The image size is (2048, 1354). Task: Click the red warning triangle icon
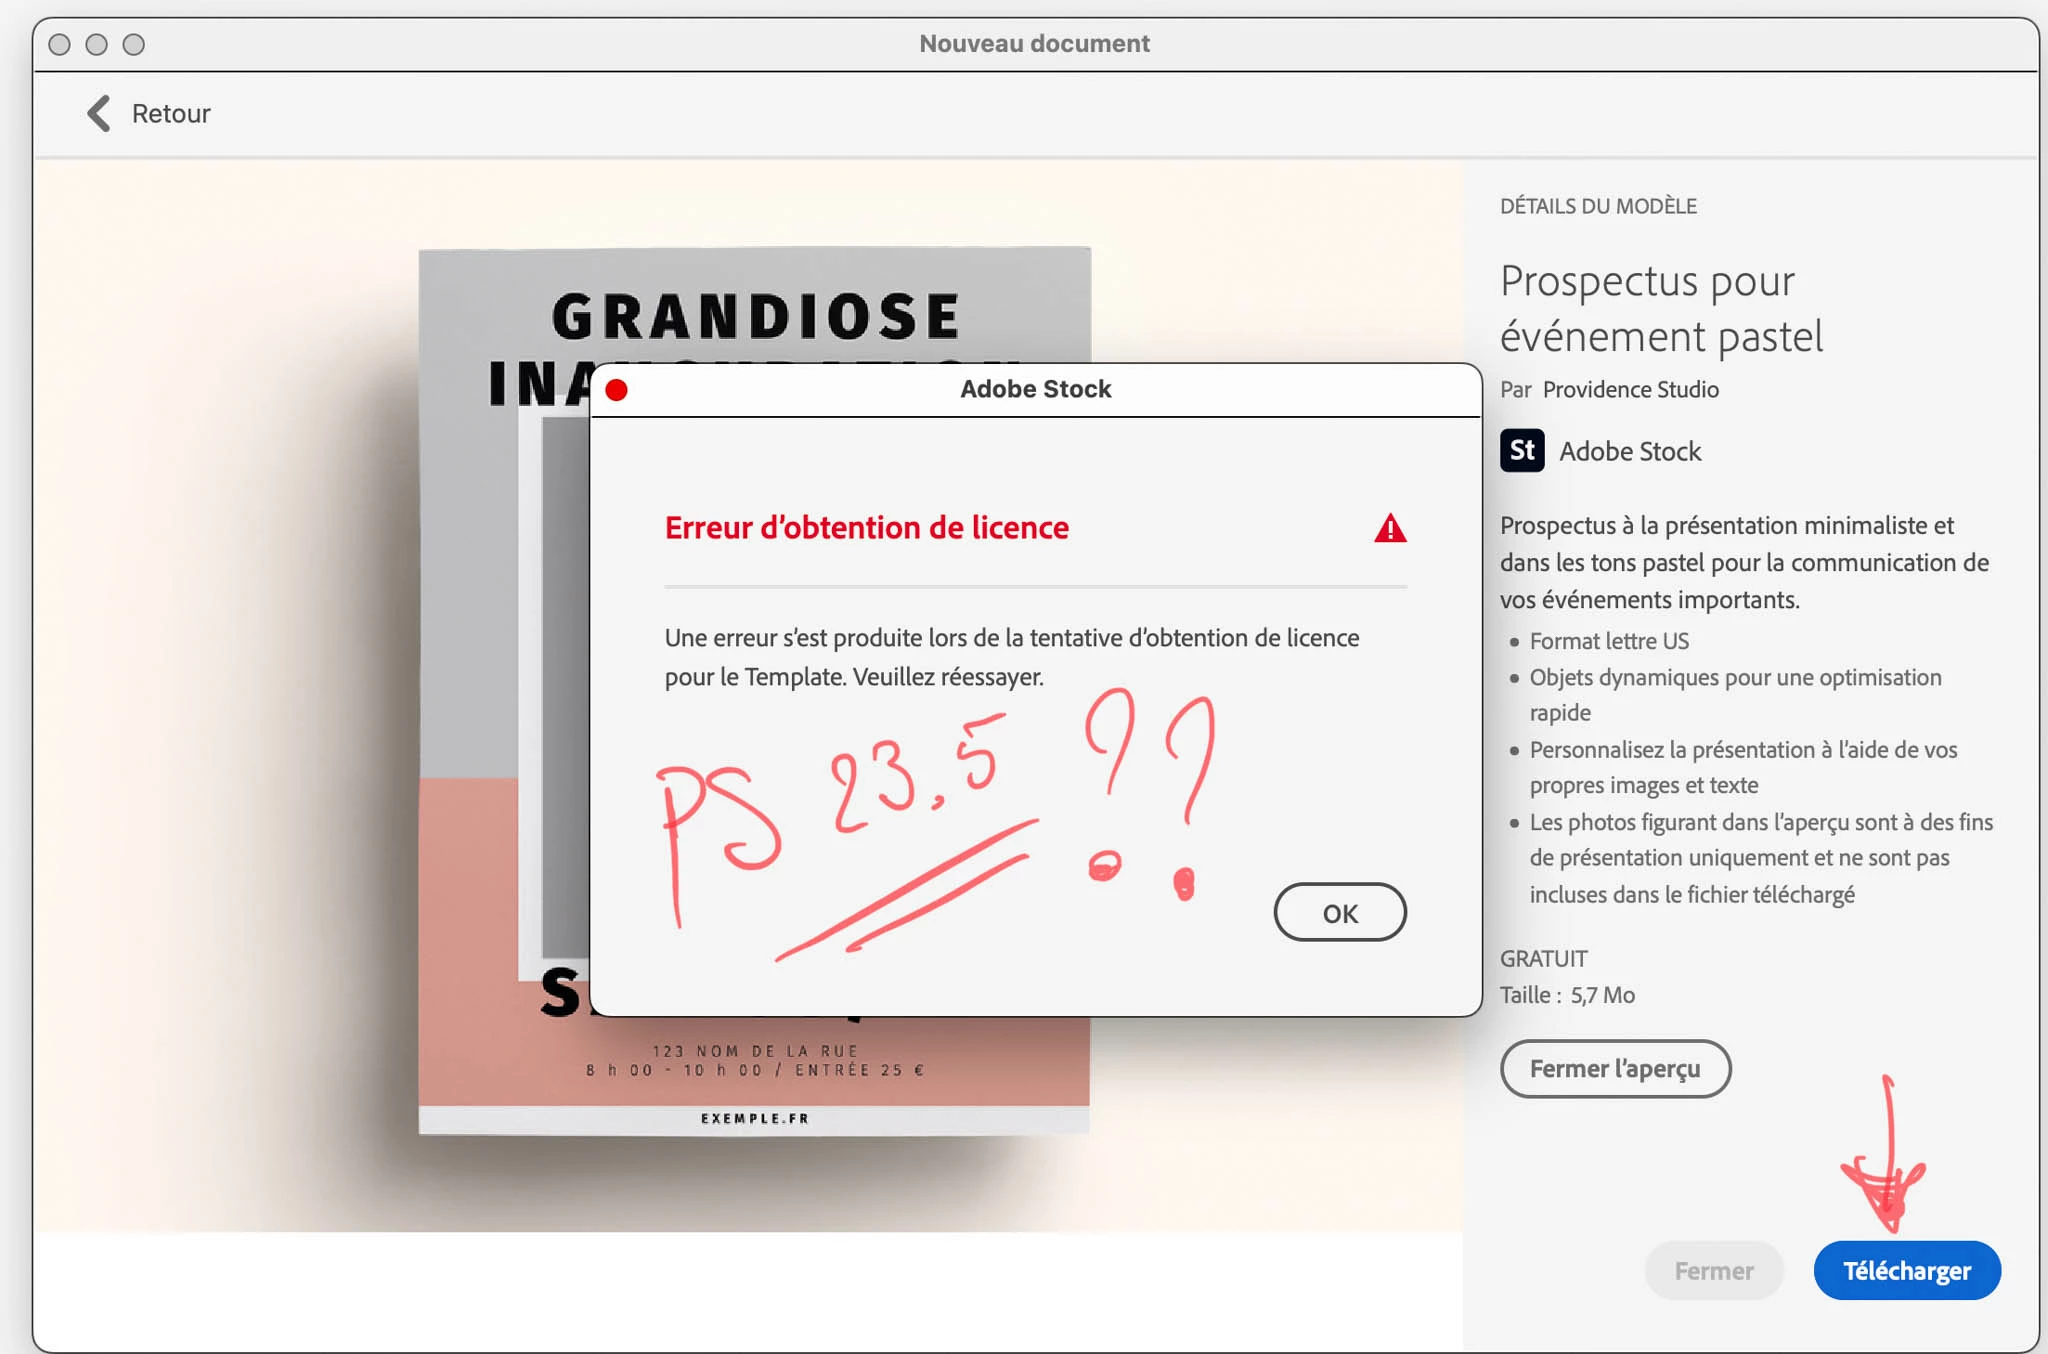click(1389, 528)
